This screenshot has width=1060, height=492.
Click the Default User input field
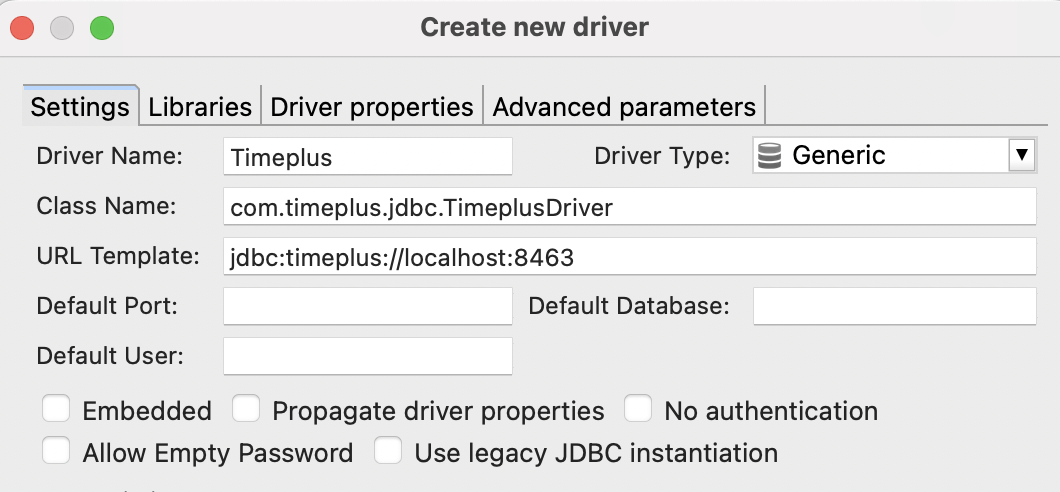[368, 356]
